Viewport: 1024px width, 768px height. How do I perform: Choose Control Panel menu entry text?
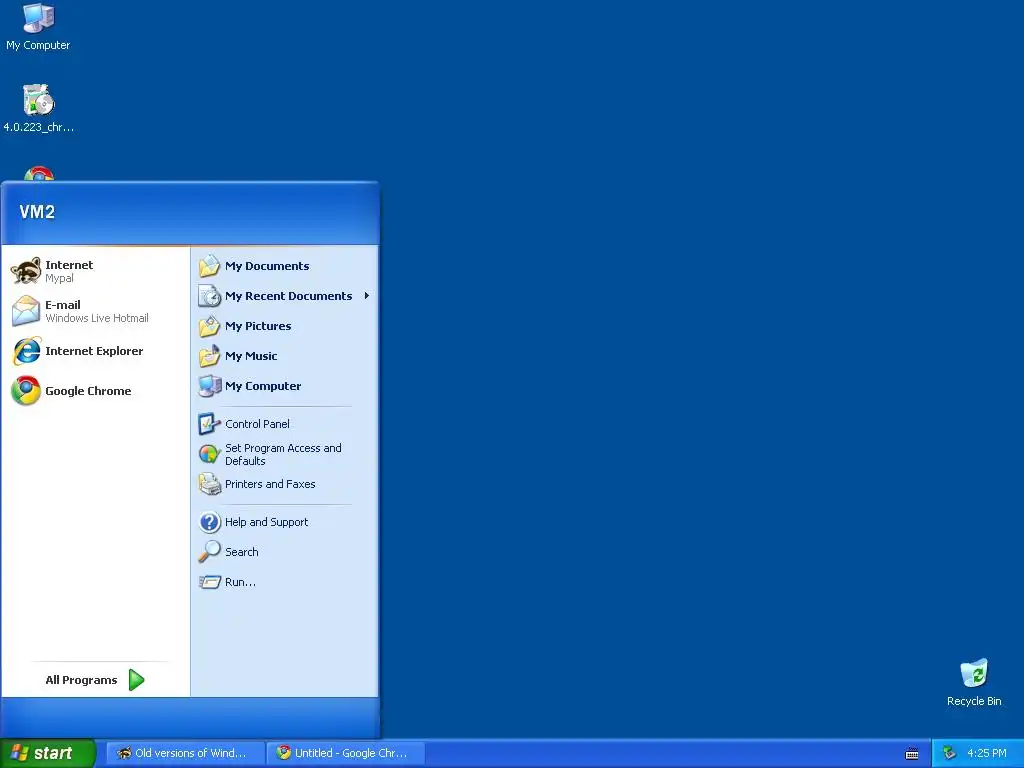(x=257, y=424)
